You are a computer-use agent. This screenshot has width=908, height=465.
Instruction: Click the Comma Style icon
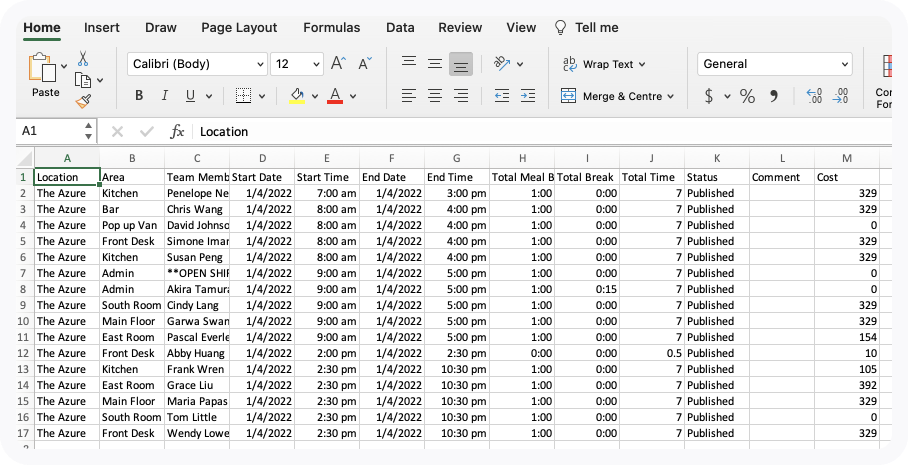point(773,96)
